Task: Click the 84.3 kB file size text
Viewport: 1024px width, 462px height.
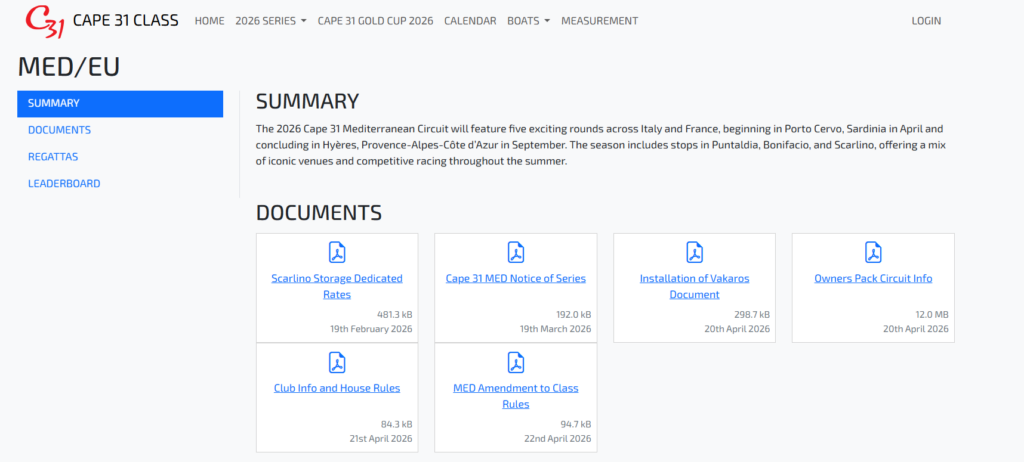Action: coord(396,424)
